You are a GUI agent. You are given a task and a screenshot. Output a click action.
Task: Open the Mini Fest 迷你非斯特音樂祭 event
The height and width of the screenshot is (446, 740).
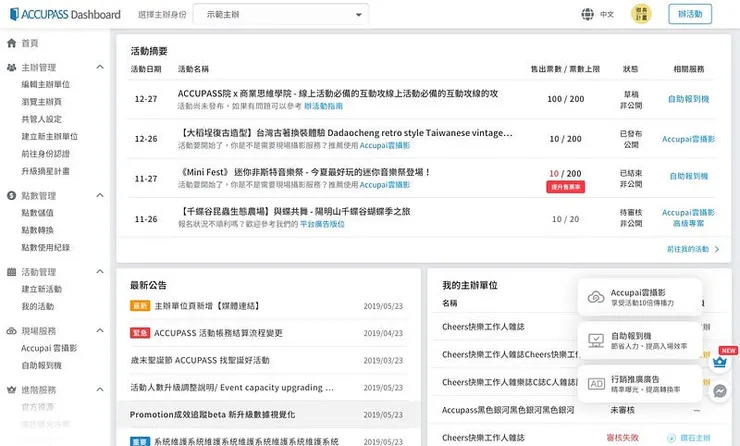pyautogui.click(x=304, y=172)
